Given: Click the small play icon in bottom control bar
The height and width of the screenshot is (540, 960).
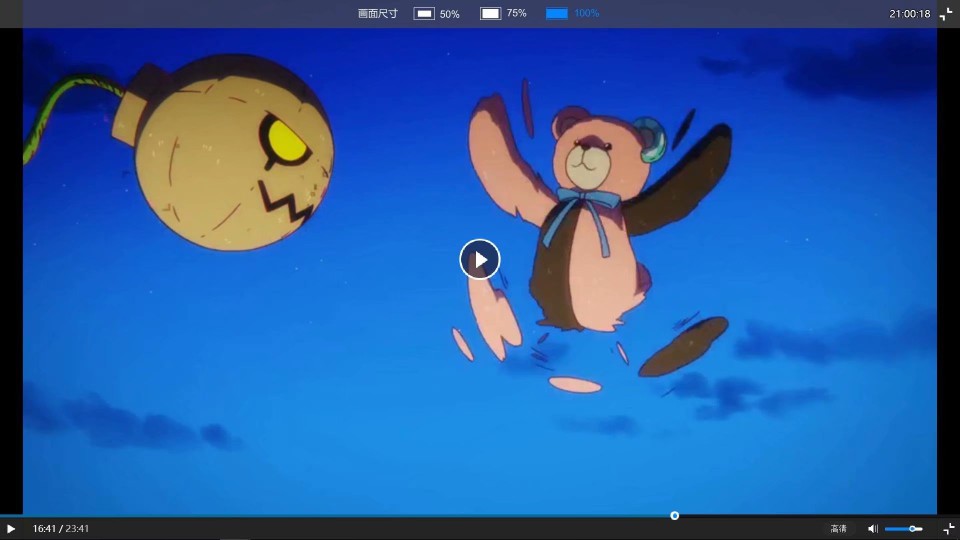Looking at the screenshot, I should pos(11,529).
